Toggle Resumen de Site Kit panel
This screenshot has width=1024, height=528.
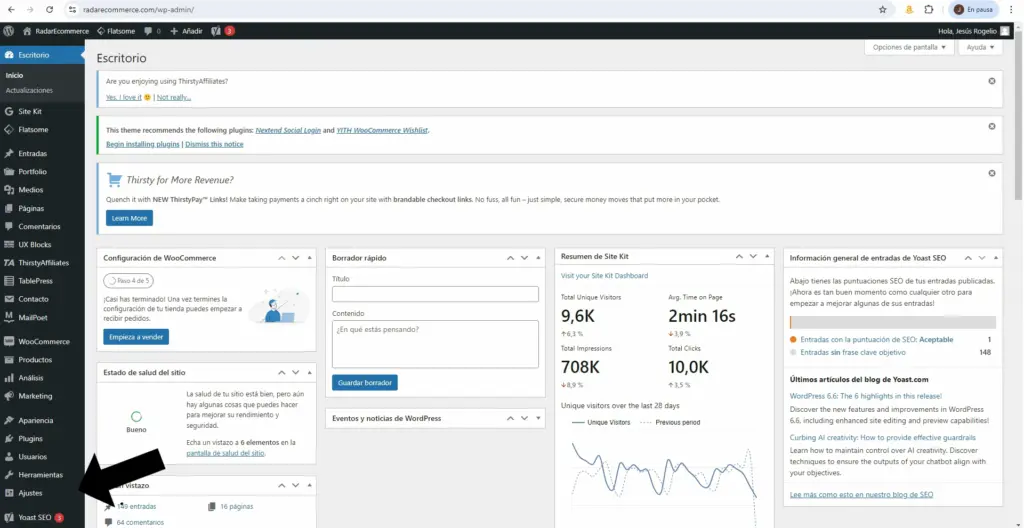pyautogui.click(x=767, y=257)
